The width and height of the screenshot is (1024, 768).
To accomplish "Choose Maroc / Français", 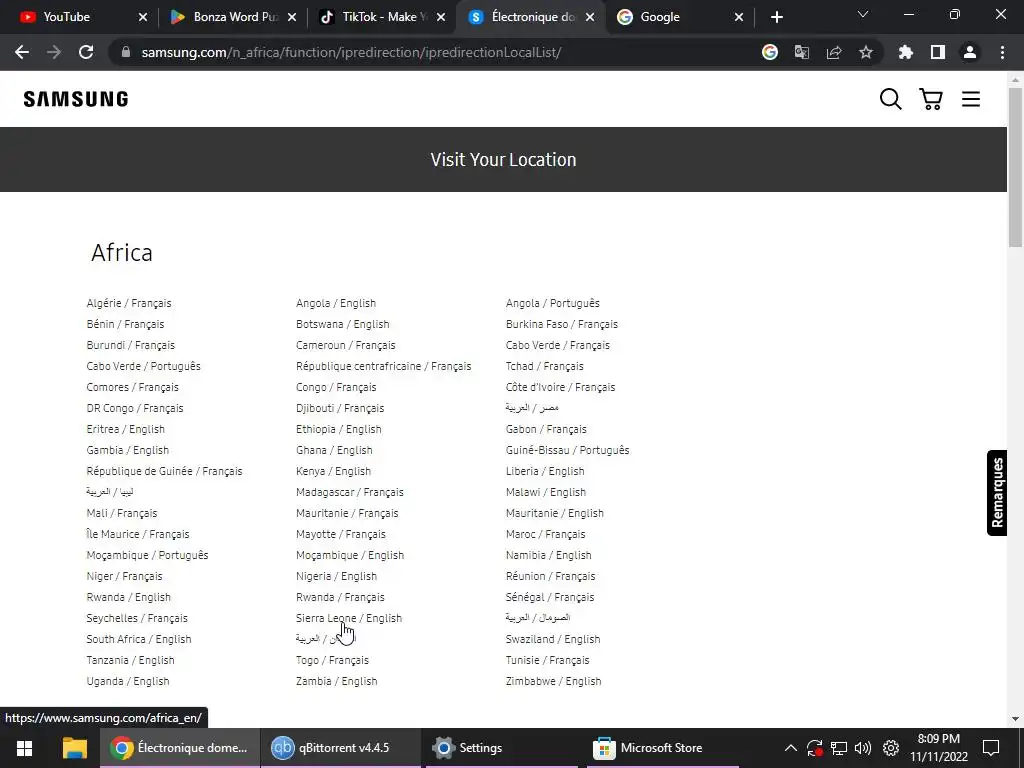I will [x=545, y=534].
